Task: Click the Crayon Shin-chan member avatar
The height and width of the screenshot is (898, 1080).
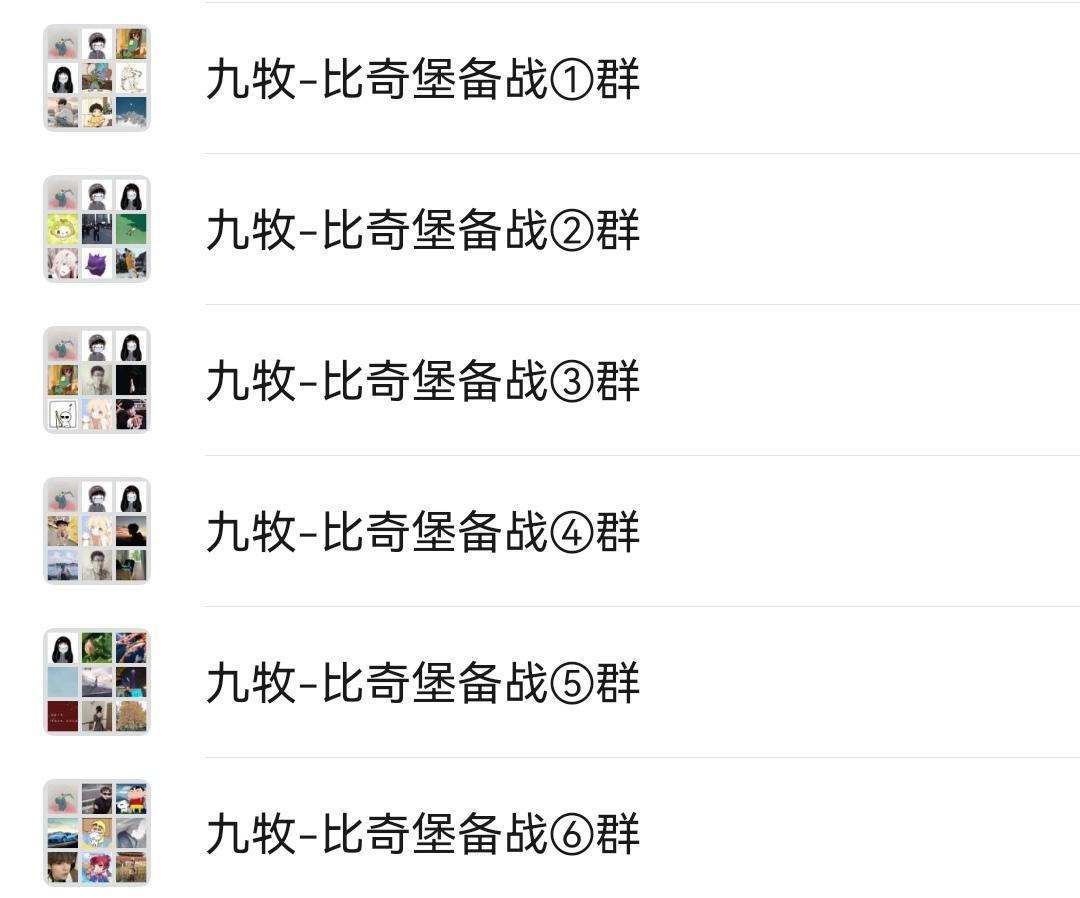Action: [131, 799]
